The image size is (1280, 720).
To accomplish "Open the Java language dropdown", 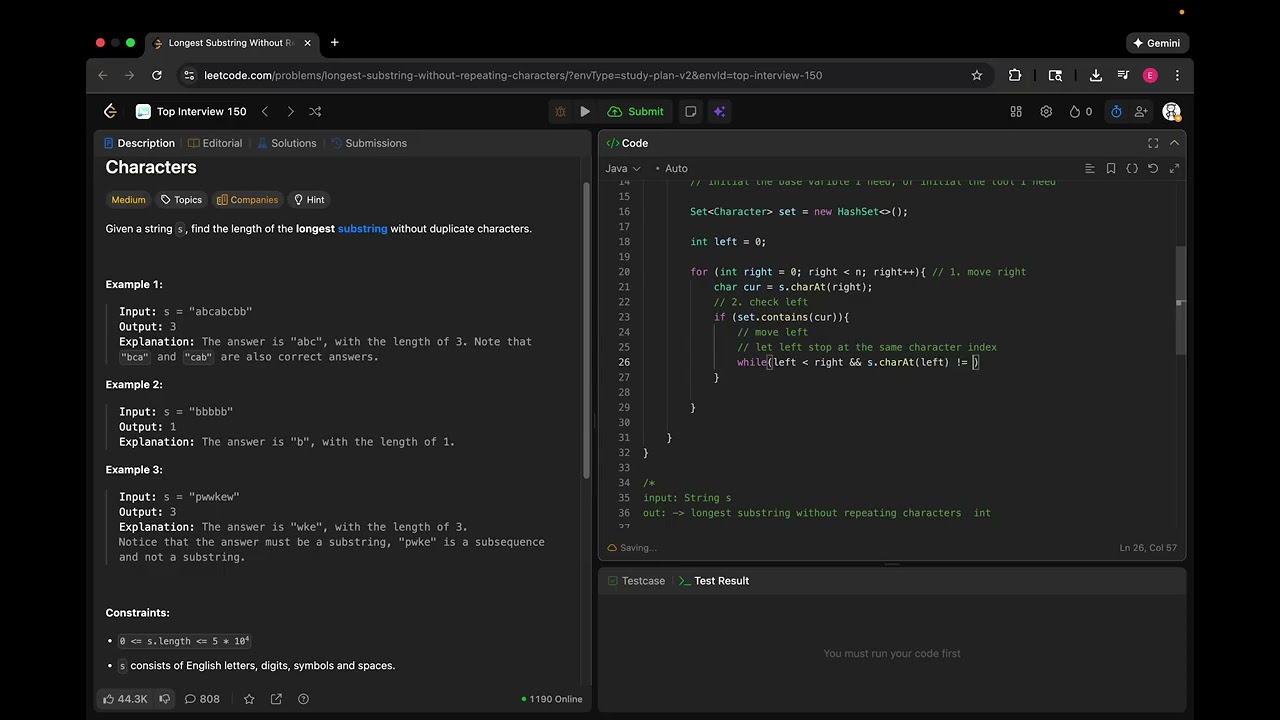I will click(x=623, y=168).
